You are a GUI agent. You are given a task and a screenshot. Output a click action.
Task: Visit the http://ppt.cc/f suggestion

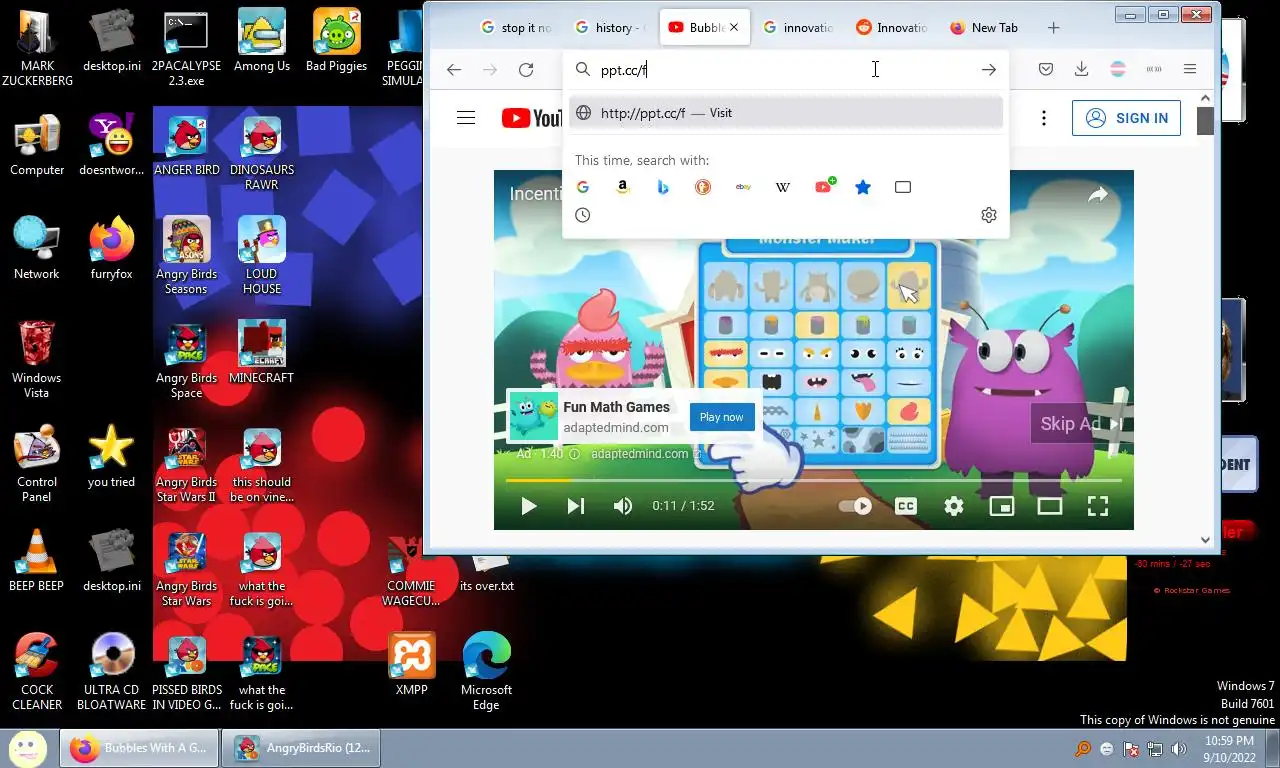(x=786, y=113)
